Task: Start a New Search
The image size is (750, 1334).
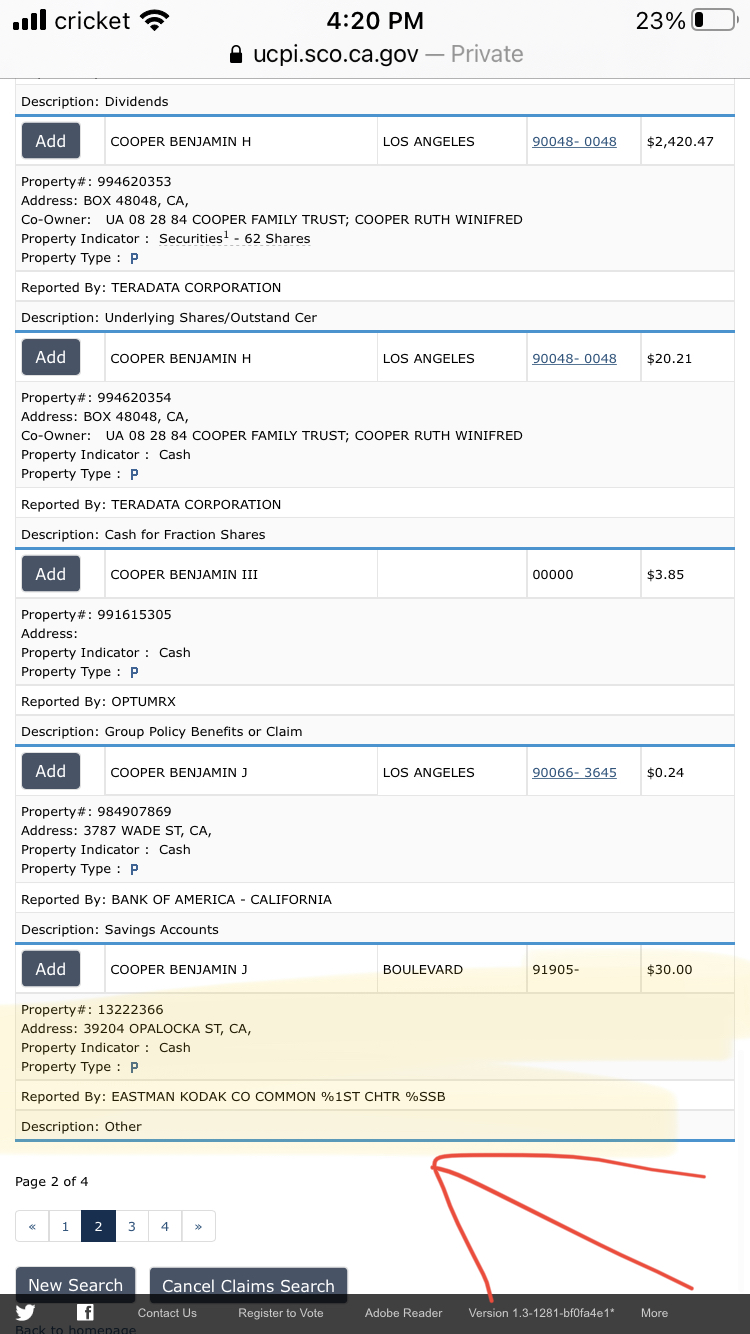Action: (75, 1285)
